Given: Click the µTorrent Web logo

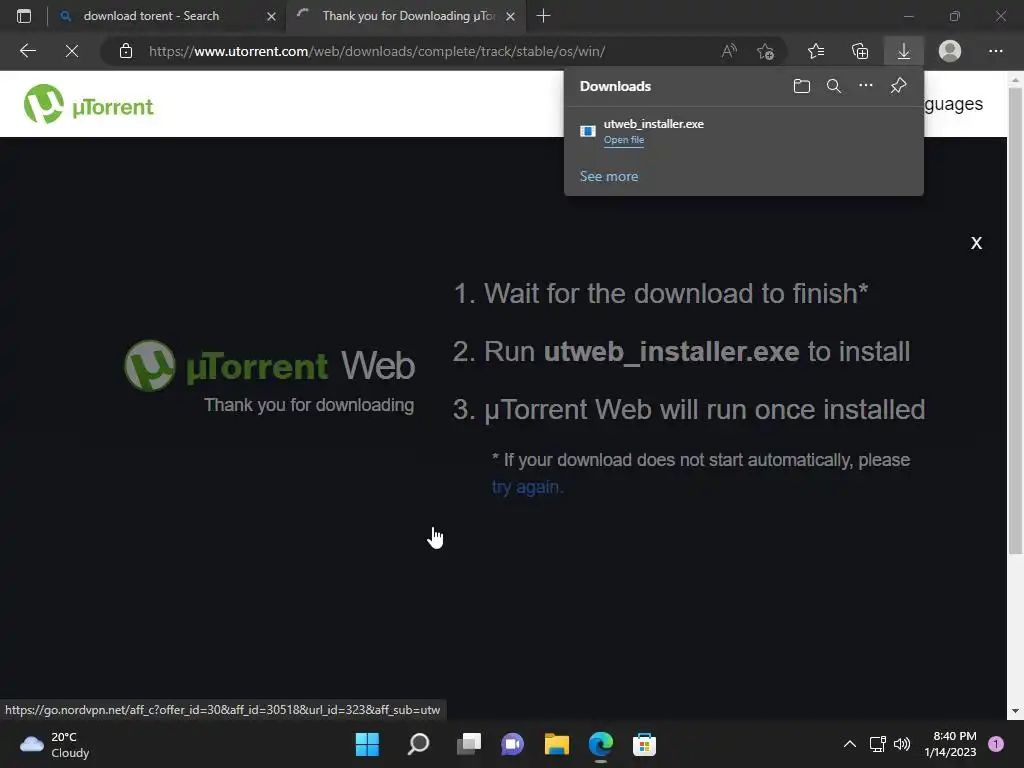Looking at the screenshot, I should [x=269, y=365].
